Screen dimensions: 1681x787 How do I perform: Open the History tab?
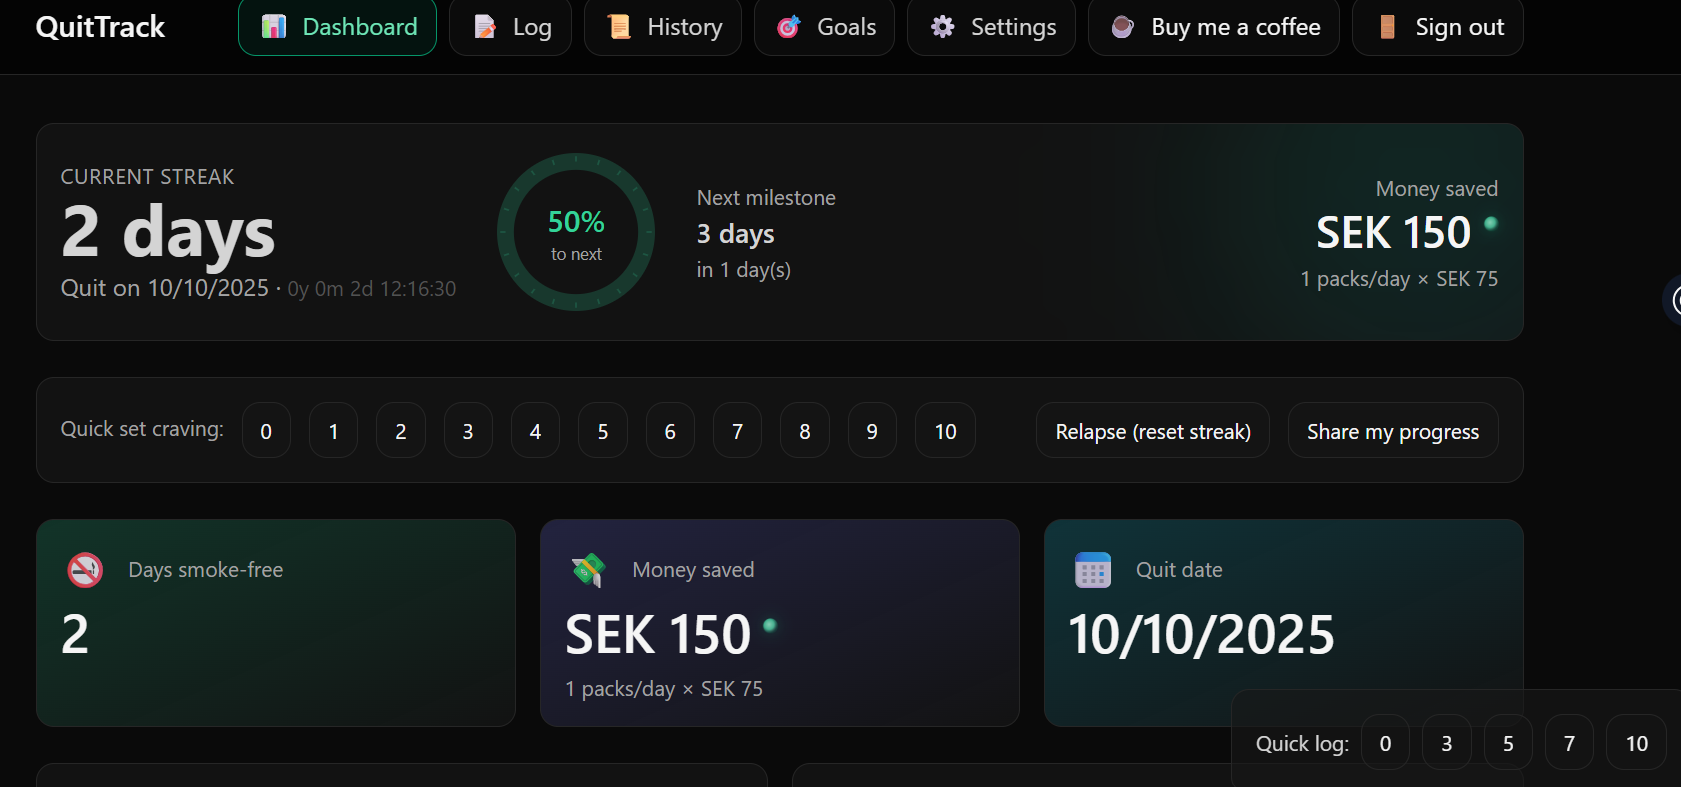pyautogui.click(x=663, y=27)
